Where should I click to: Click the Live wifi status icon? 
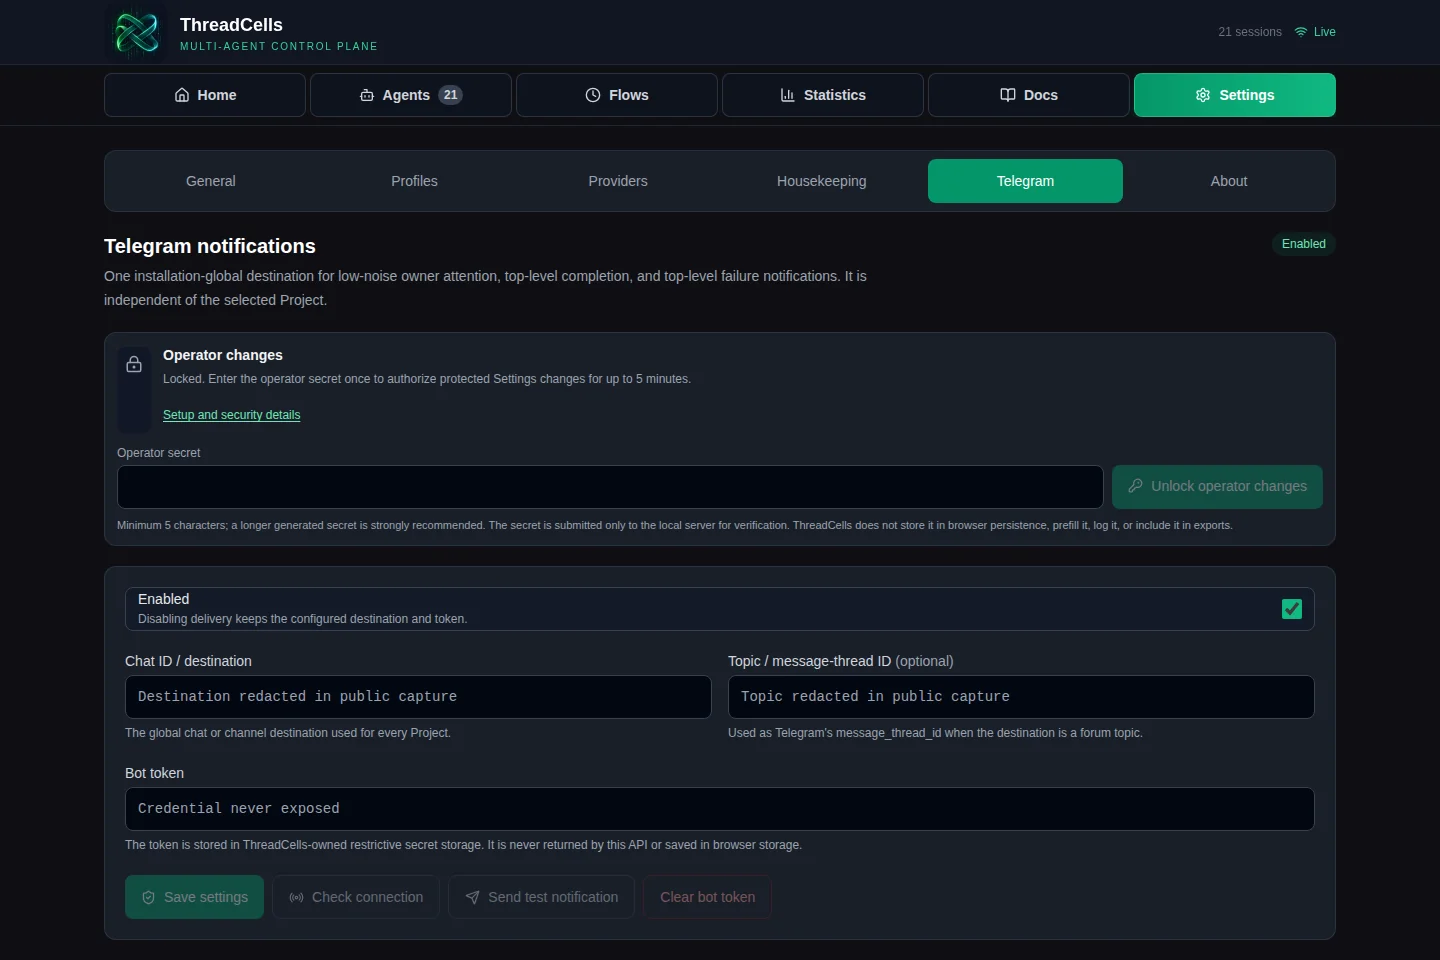[1301, 32]
